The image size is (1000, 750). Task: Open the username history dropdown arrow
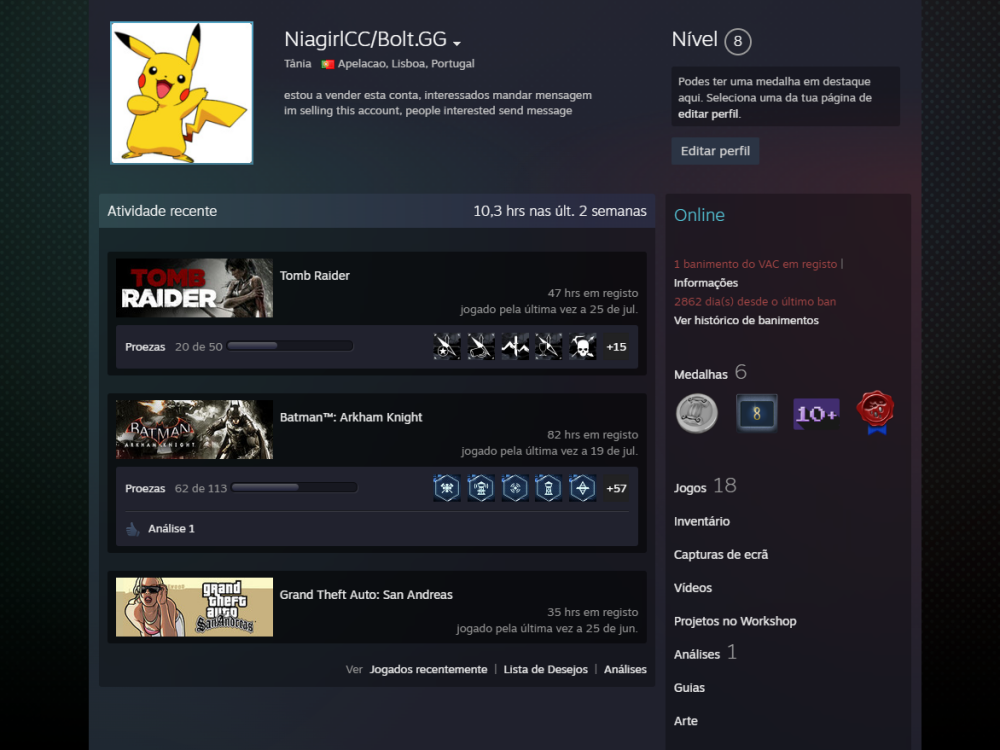coord(457,43)
